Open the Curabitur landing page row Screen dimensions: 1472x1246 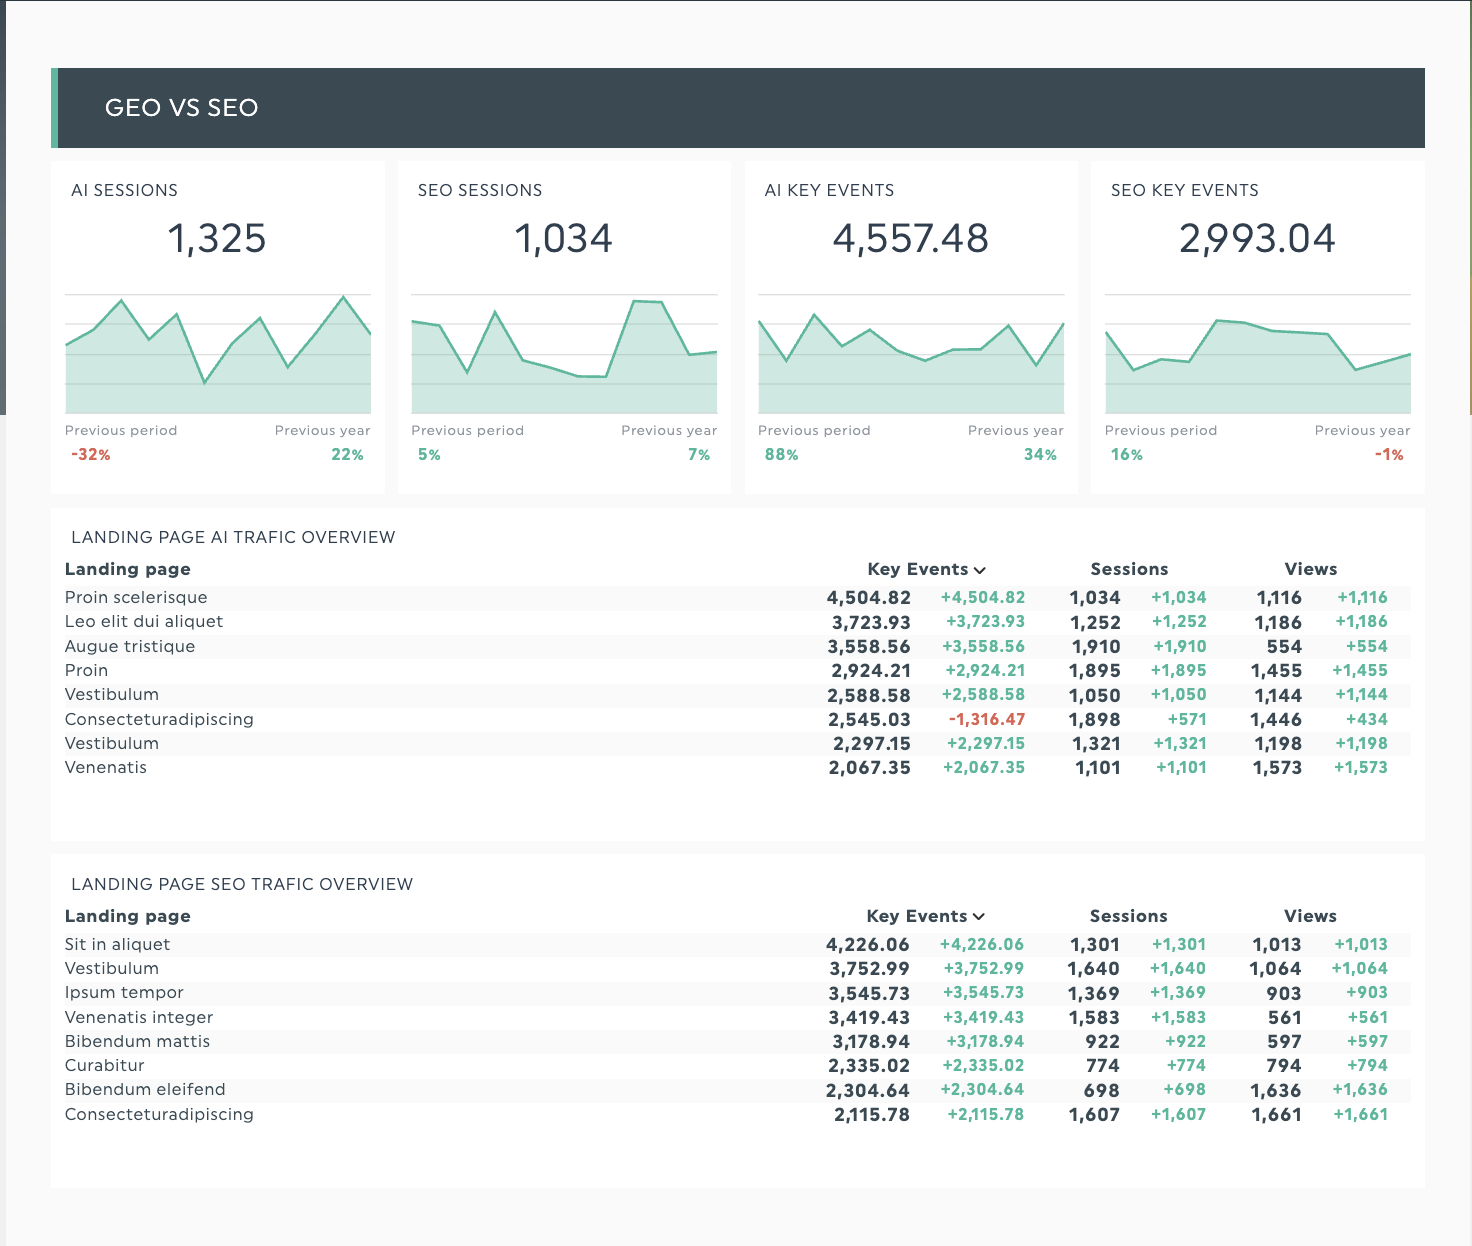105,1065
